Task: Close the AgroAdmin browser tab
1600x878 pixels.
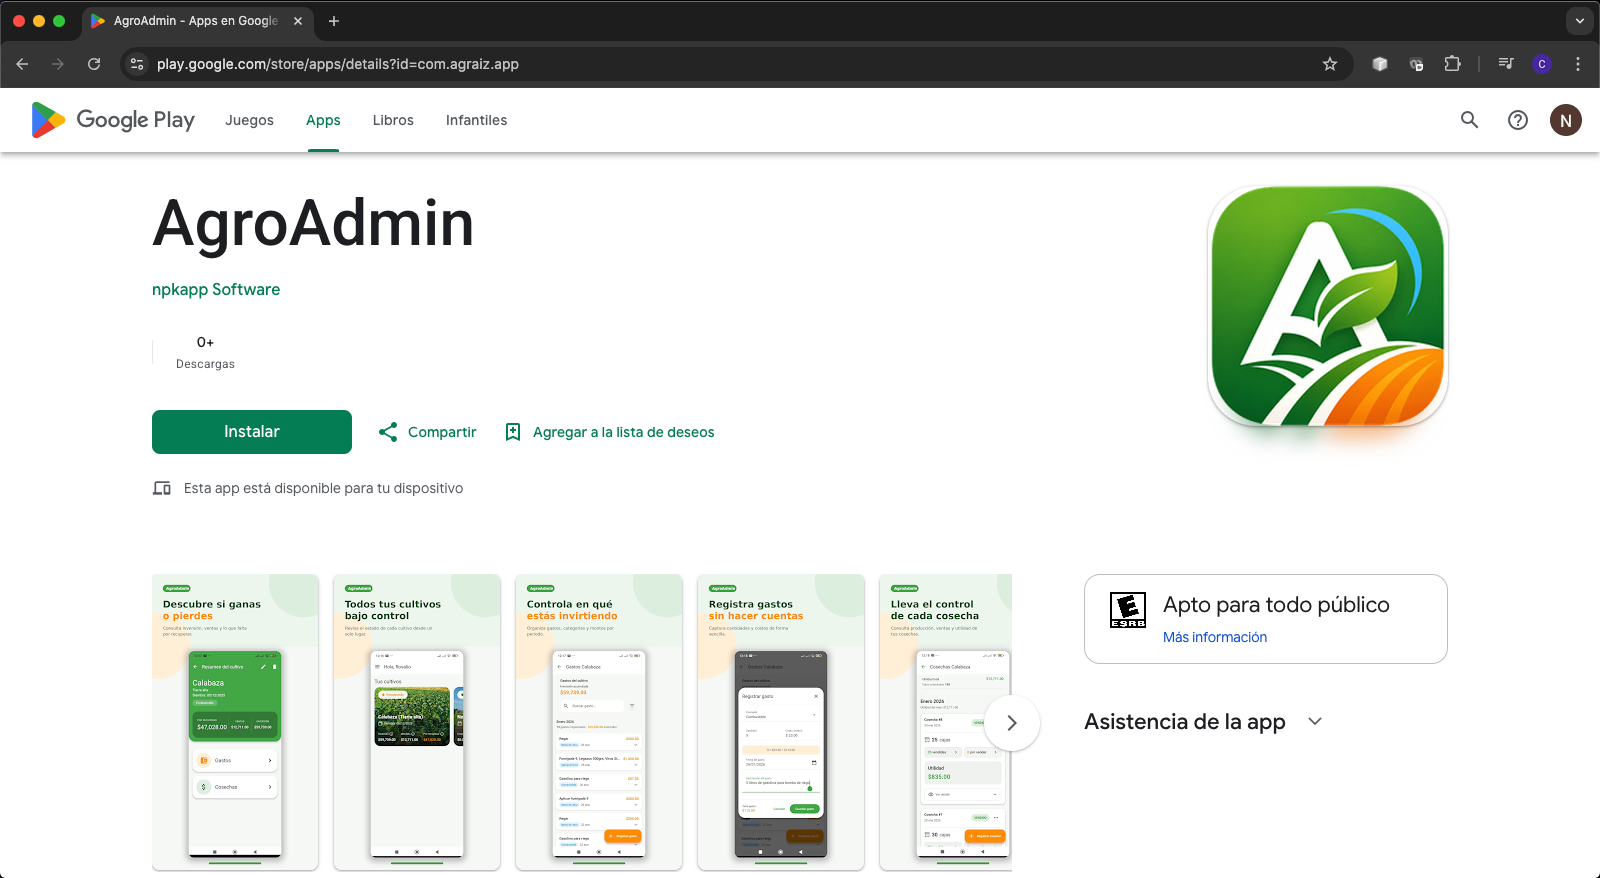Action: click(x=298, y=21)
